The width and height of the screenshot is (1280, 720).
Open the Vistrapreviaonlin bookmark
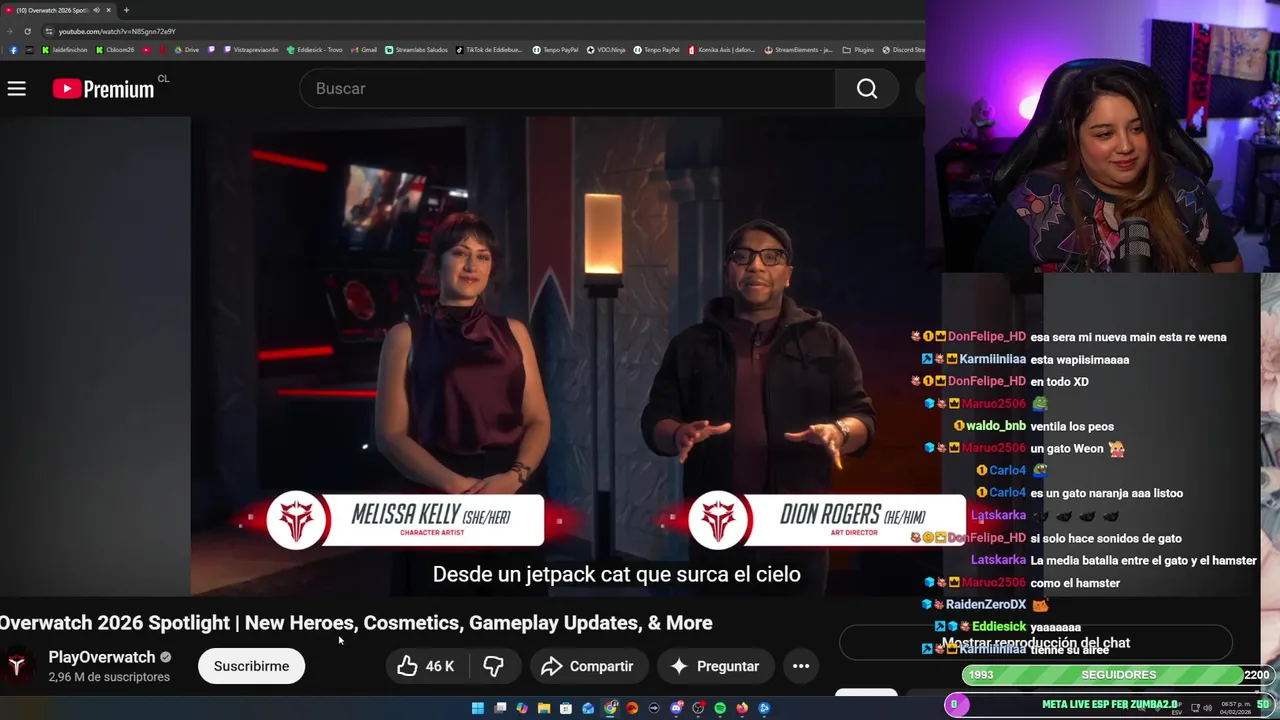(x=251, y=50)
